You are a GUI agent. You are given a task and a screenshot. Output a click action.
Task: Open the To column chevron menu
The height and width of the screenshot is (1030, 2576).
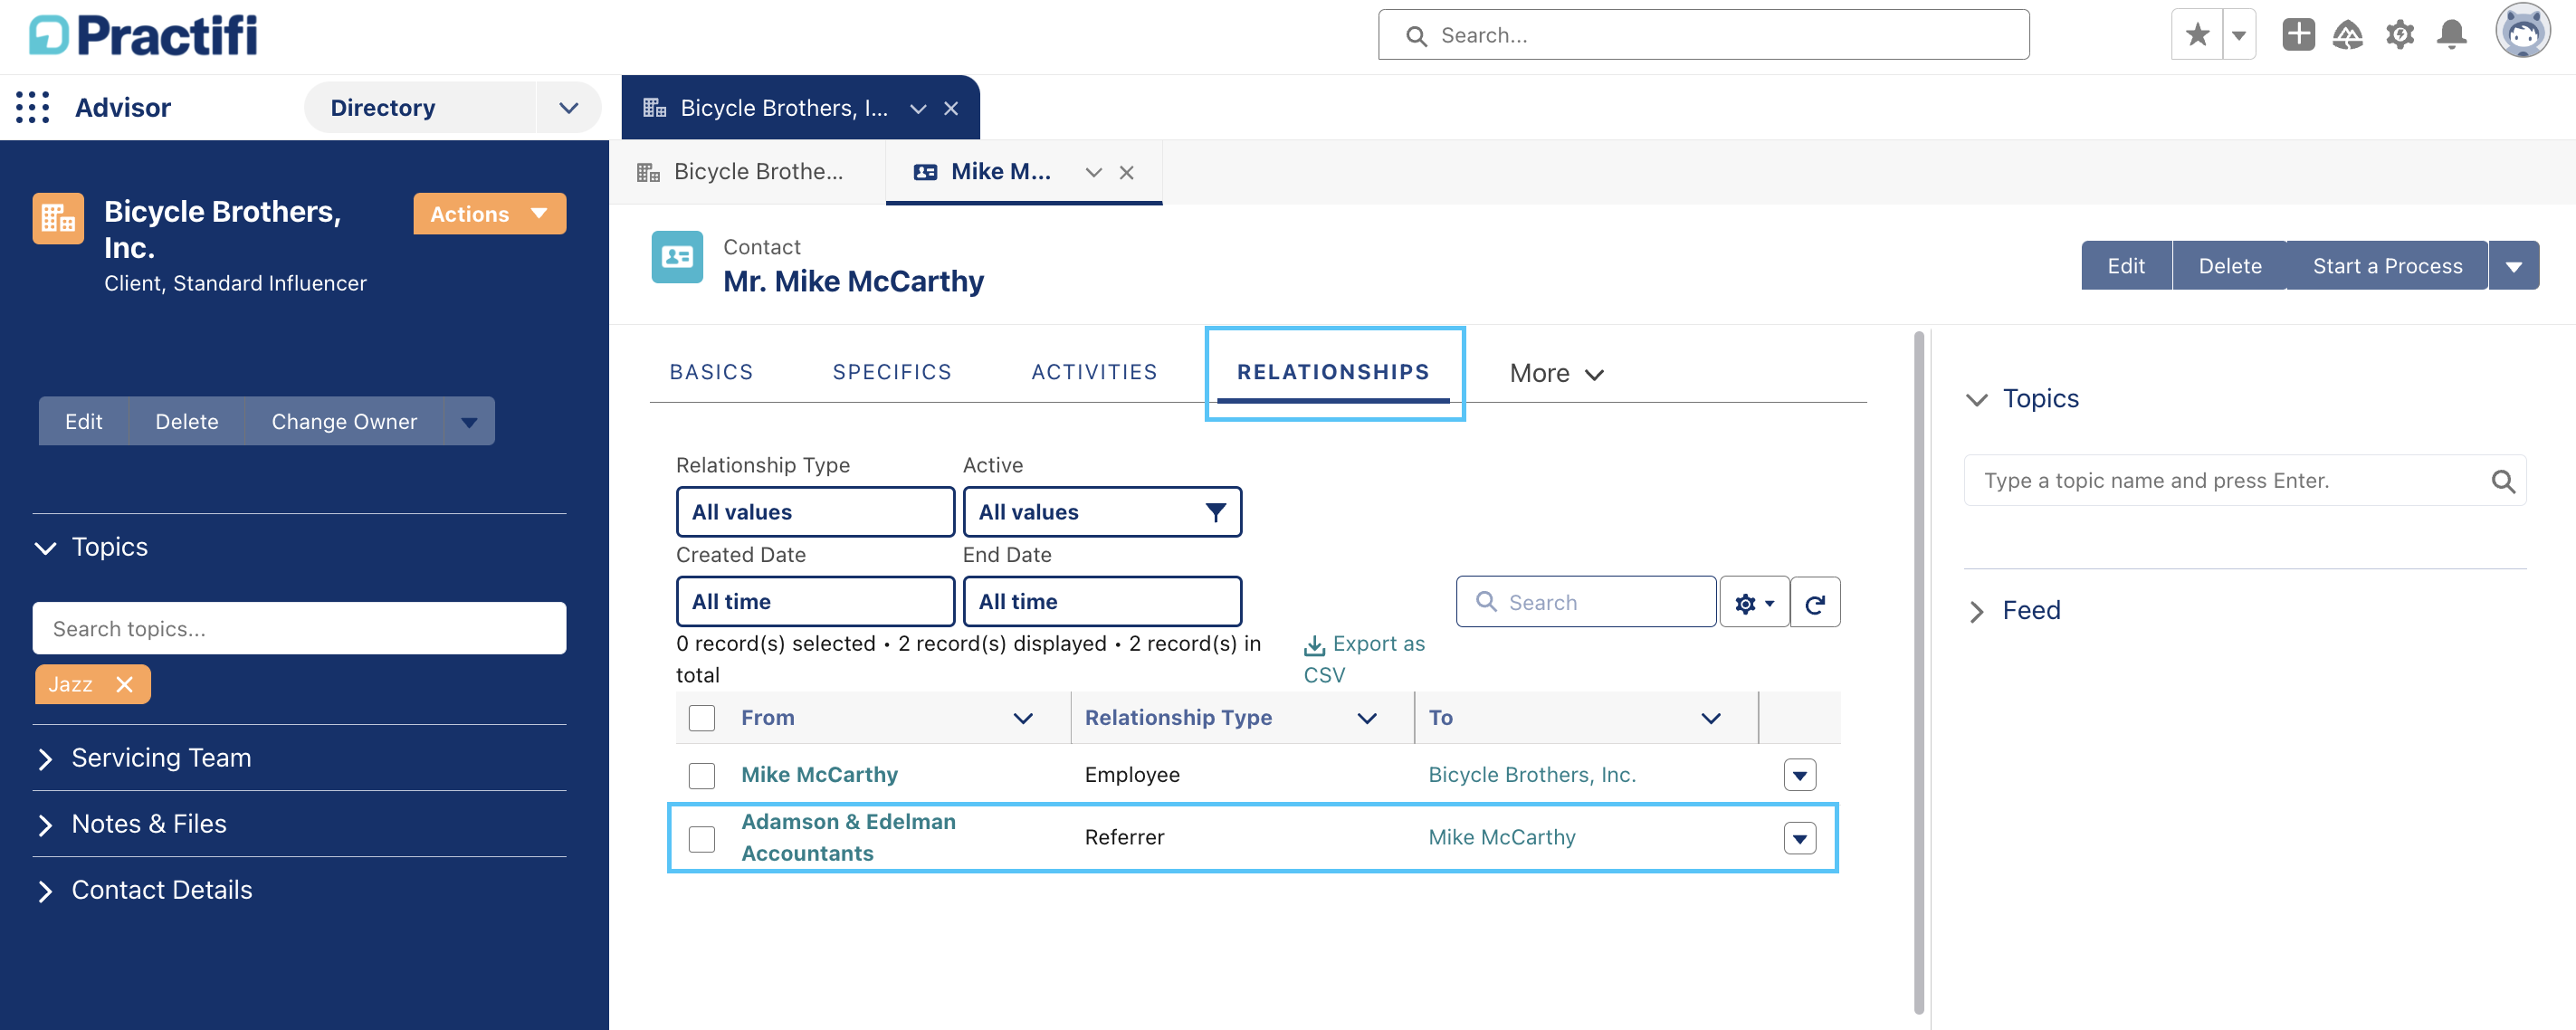[x=1711, y=718]
